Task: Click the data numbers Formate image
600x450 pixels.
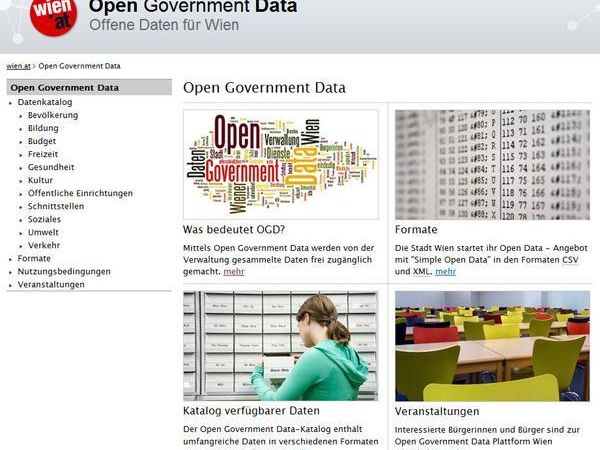Action: (492, 164)
